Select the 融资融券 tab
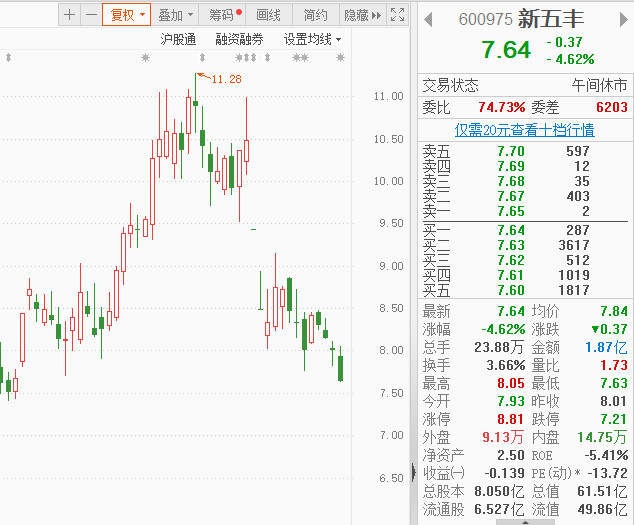634x525 pixels. coord(239,39)
